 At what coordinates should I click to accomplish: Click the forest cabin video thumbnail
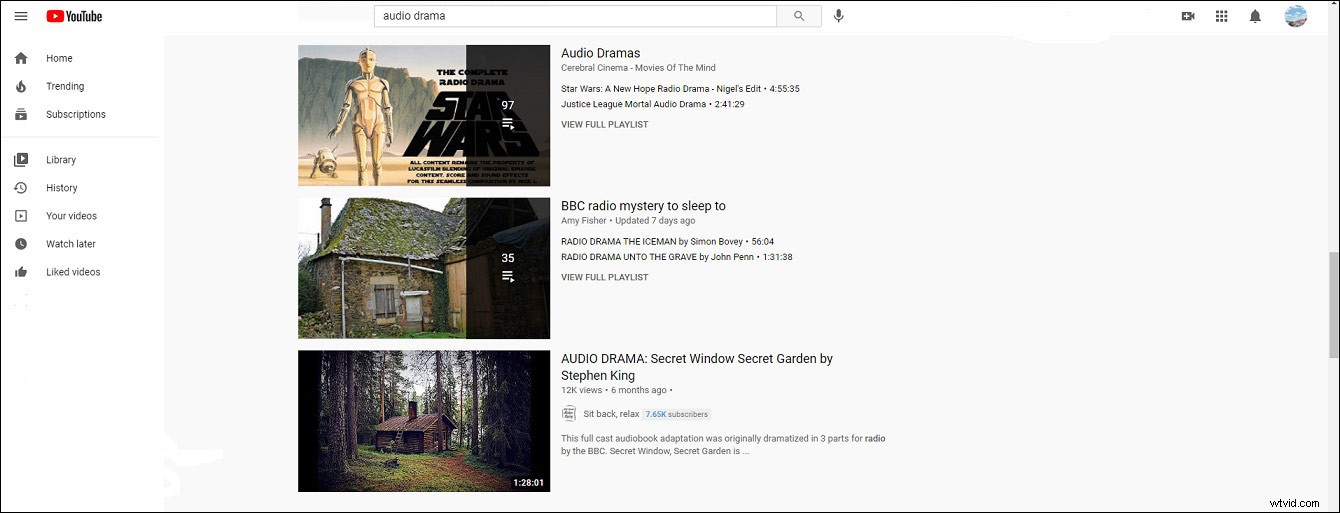pos(424,421)
